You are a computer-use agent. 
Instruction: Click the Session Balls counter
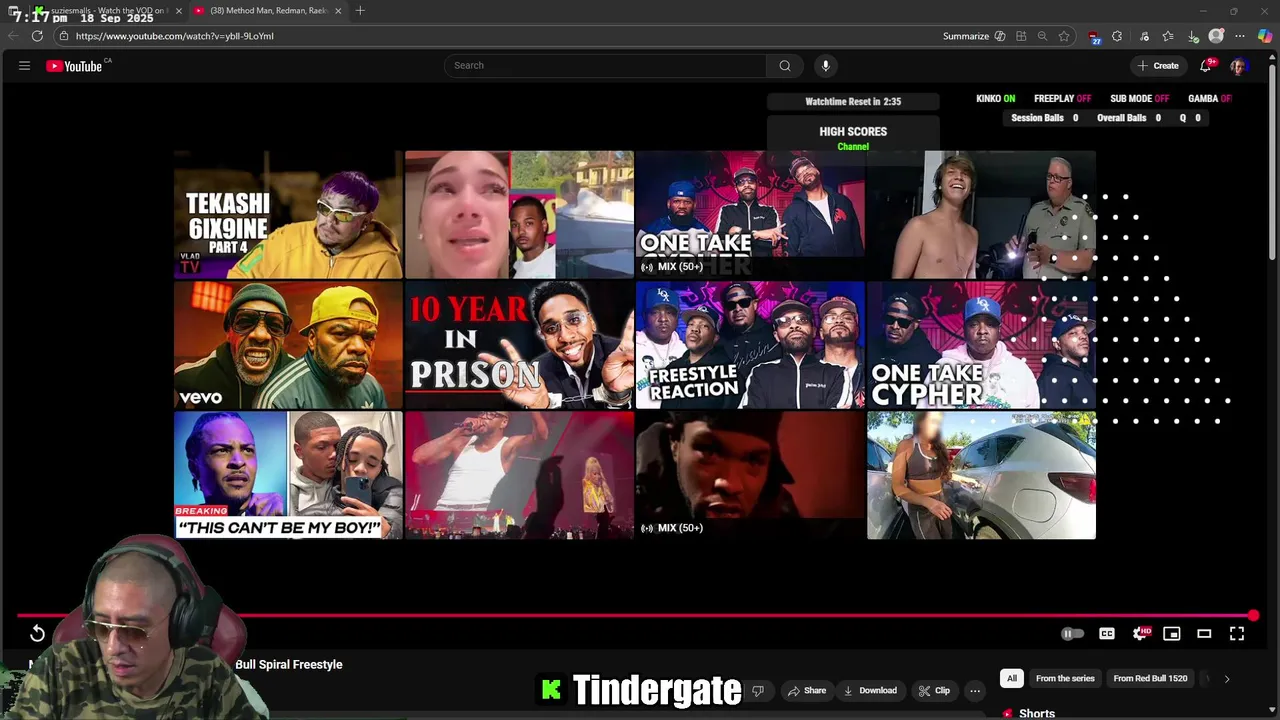pos(1044,118)
